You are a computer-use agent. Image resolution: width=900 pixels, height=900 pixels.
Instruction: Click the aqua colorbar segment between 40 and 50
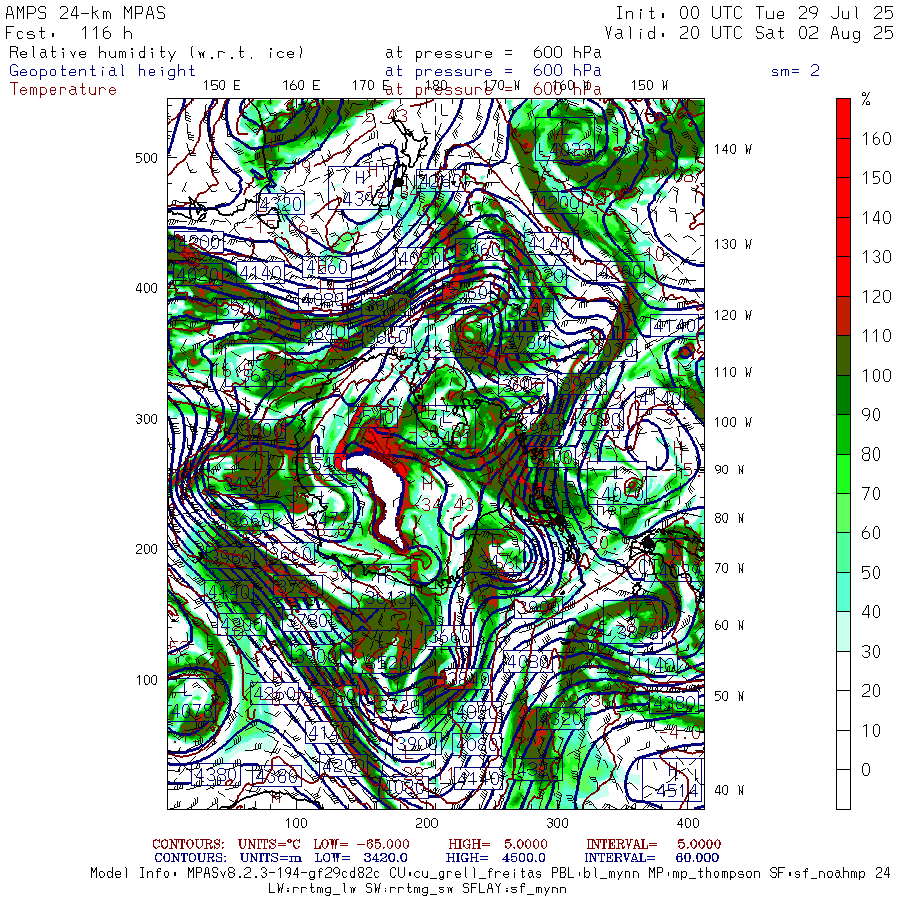843,592
